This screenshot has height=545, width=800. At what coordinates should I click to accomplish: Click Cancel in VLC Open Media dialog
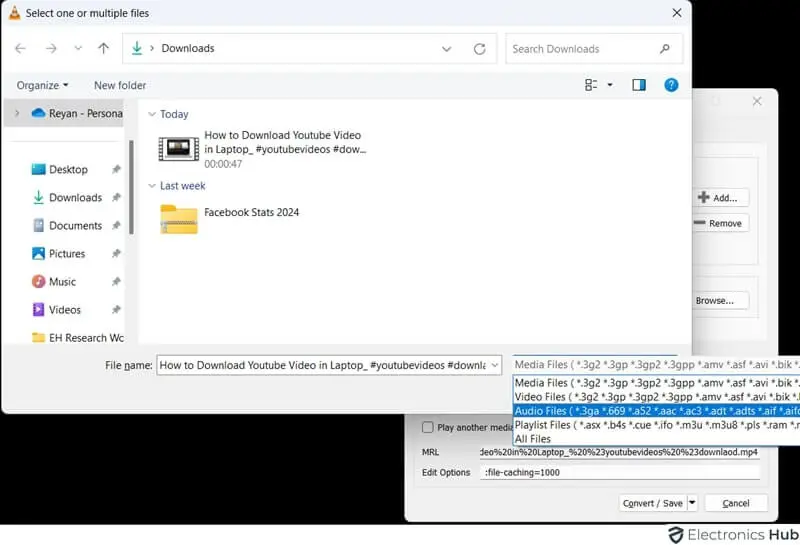[x=736, y=503]
